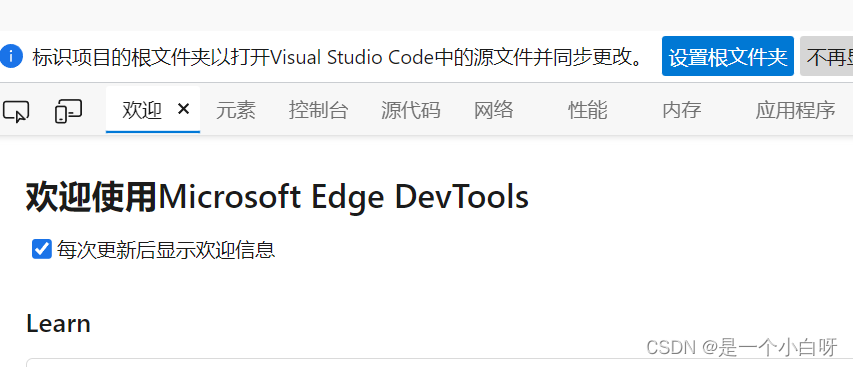Viewport: 853px width, 367px height.
Task: Click the Visual Studio Code banner message
Action: pos(338,57)
